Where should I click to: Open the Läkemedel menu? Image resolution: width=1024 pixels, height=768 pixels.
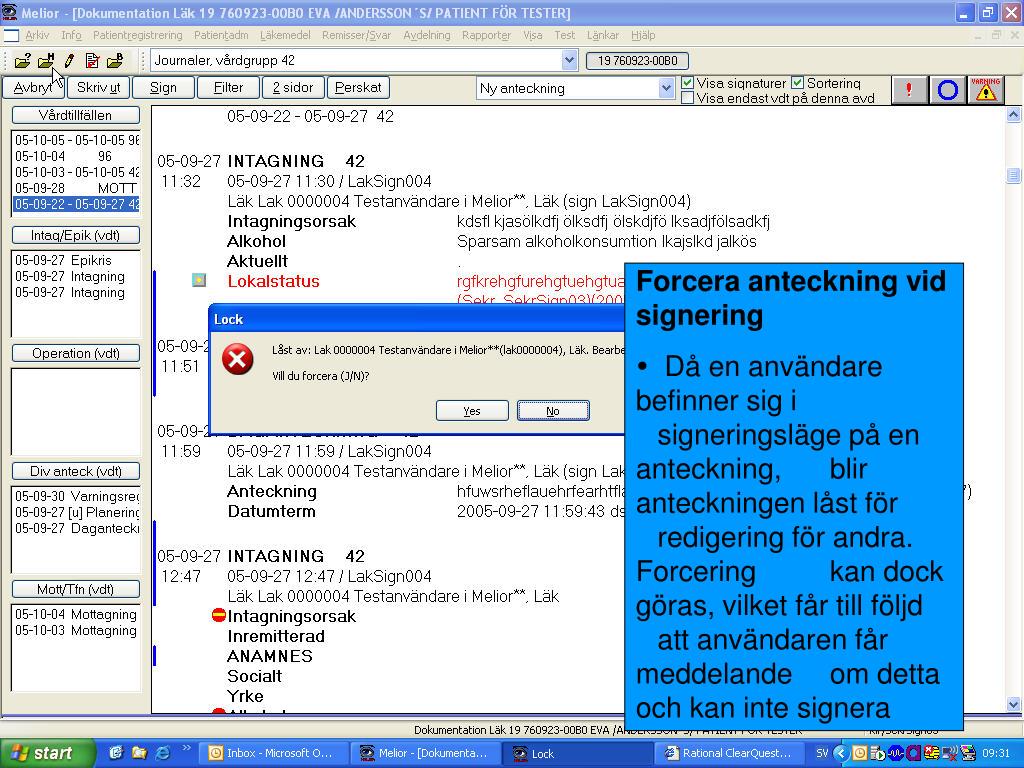[285, 35]
